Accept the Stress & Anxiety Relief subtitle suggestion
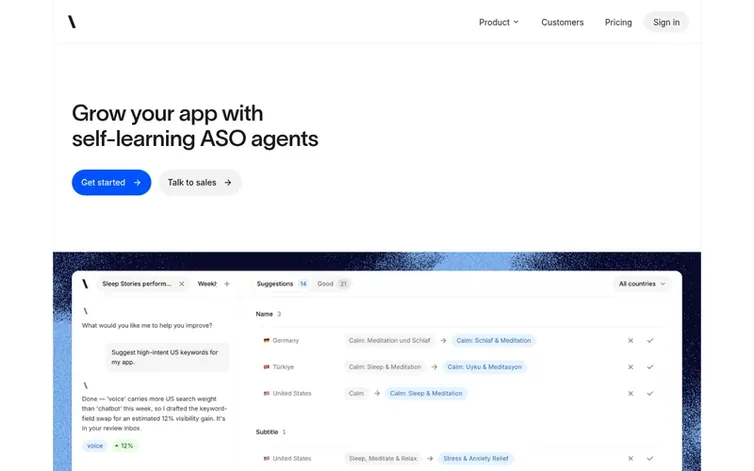The height and width of the screenshot is (471, 754). pyautogui.click(x=650, y=458)
